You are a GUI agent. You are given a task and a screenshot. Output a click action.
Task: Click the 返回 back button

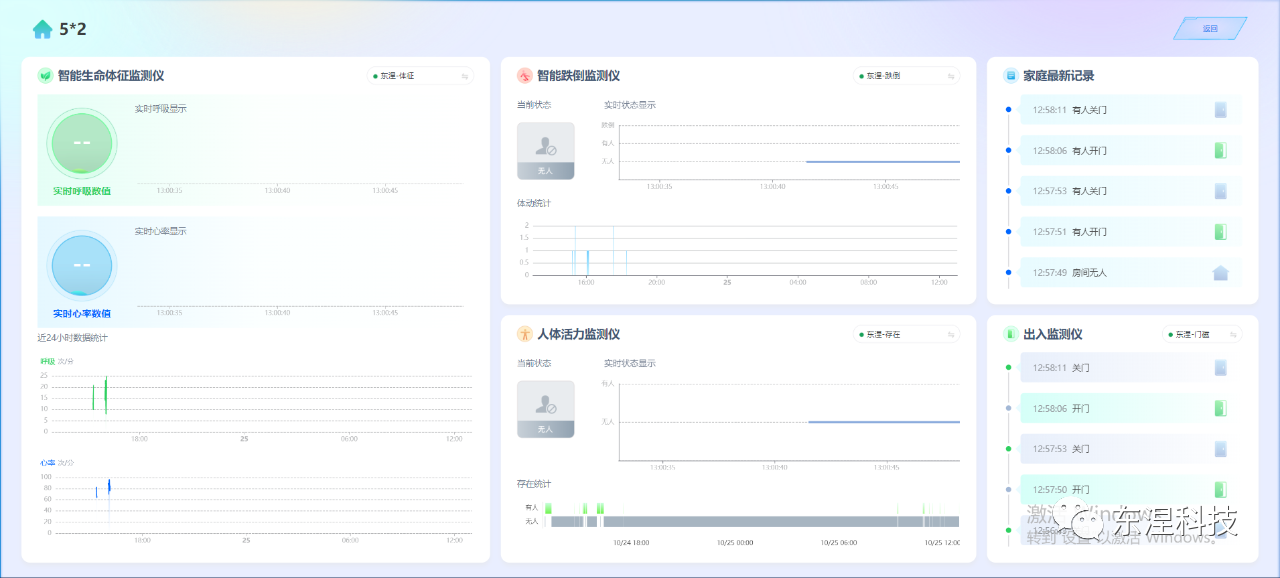(x=1210, y=29)
